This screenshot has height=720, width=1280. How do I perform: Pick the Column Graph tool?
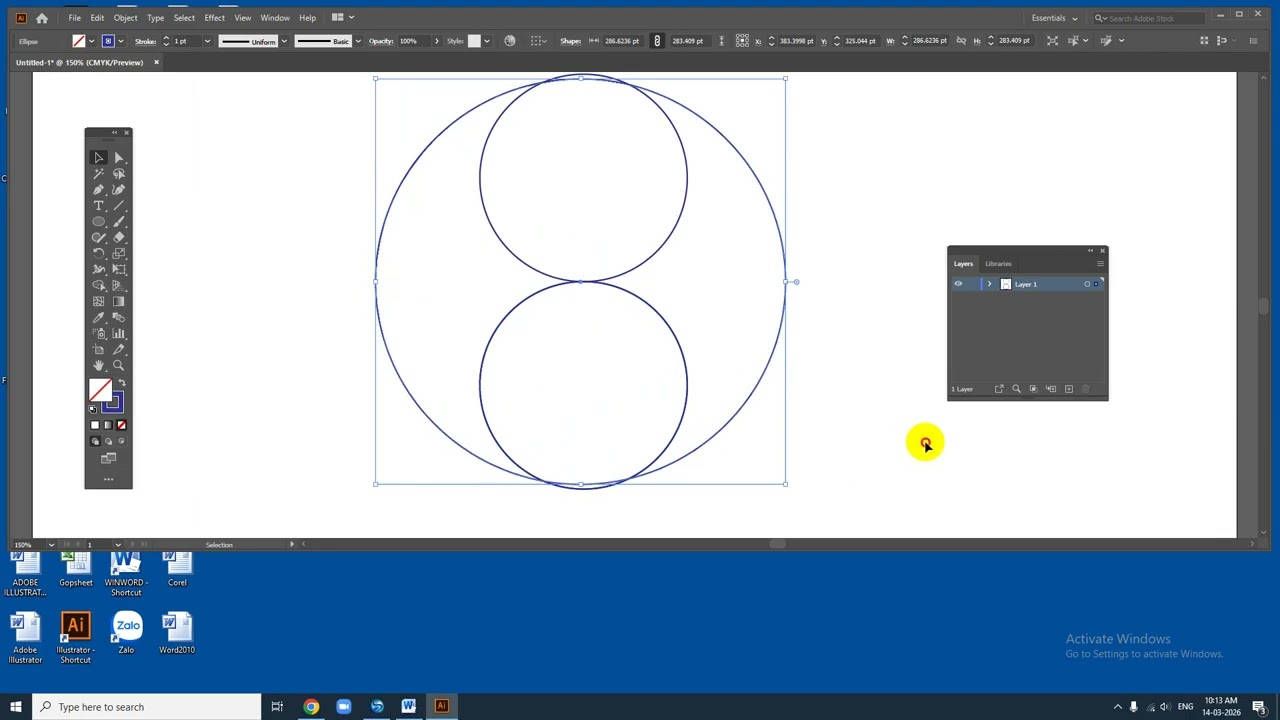tap(118, 334)
